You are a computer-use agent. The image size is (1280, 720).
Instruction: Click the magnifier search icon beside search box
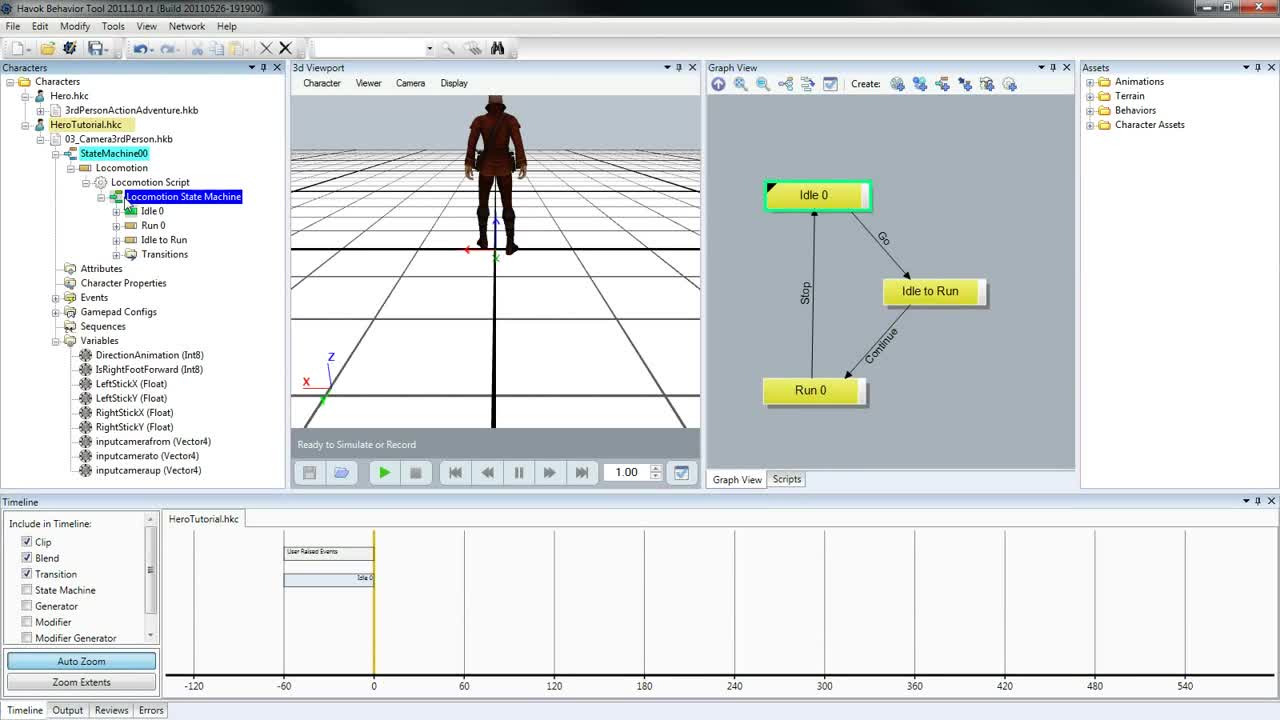[448, 48]
